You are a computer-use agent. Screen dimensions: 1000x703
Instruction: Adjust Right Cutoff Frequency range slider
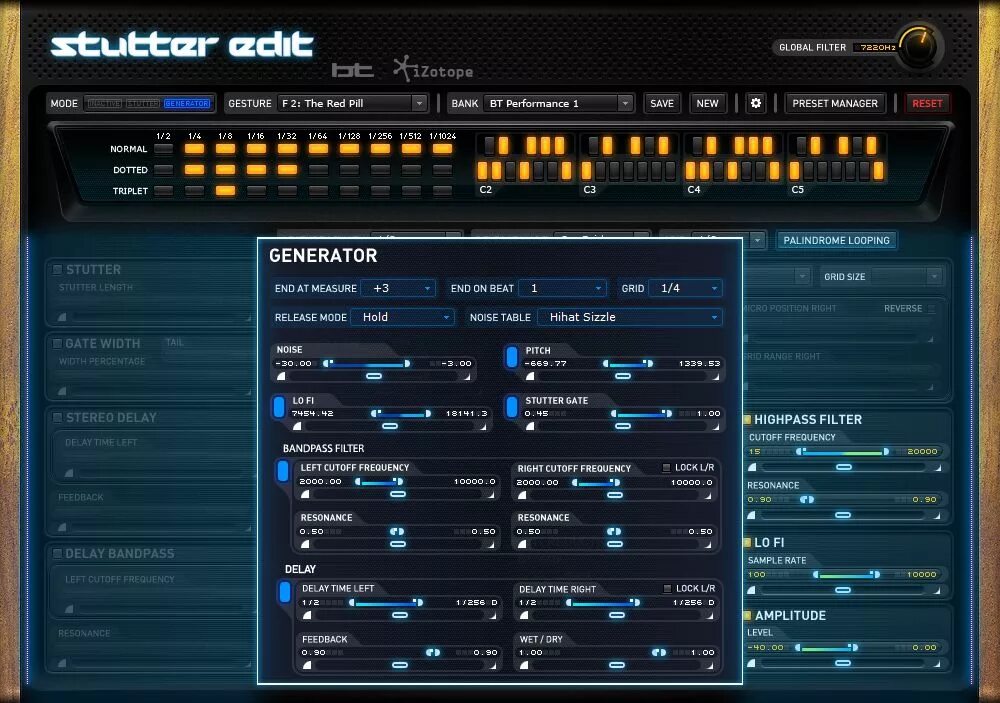click(x=596, y=483)
